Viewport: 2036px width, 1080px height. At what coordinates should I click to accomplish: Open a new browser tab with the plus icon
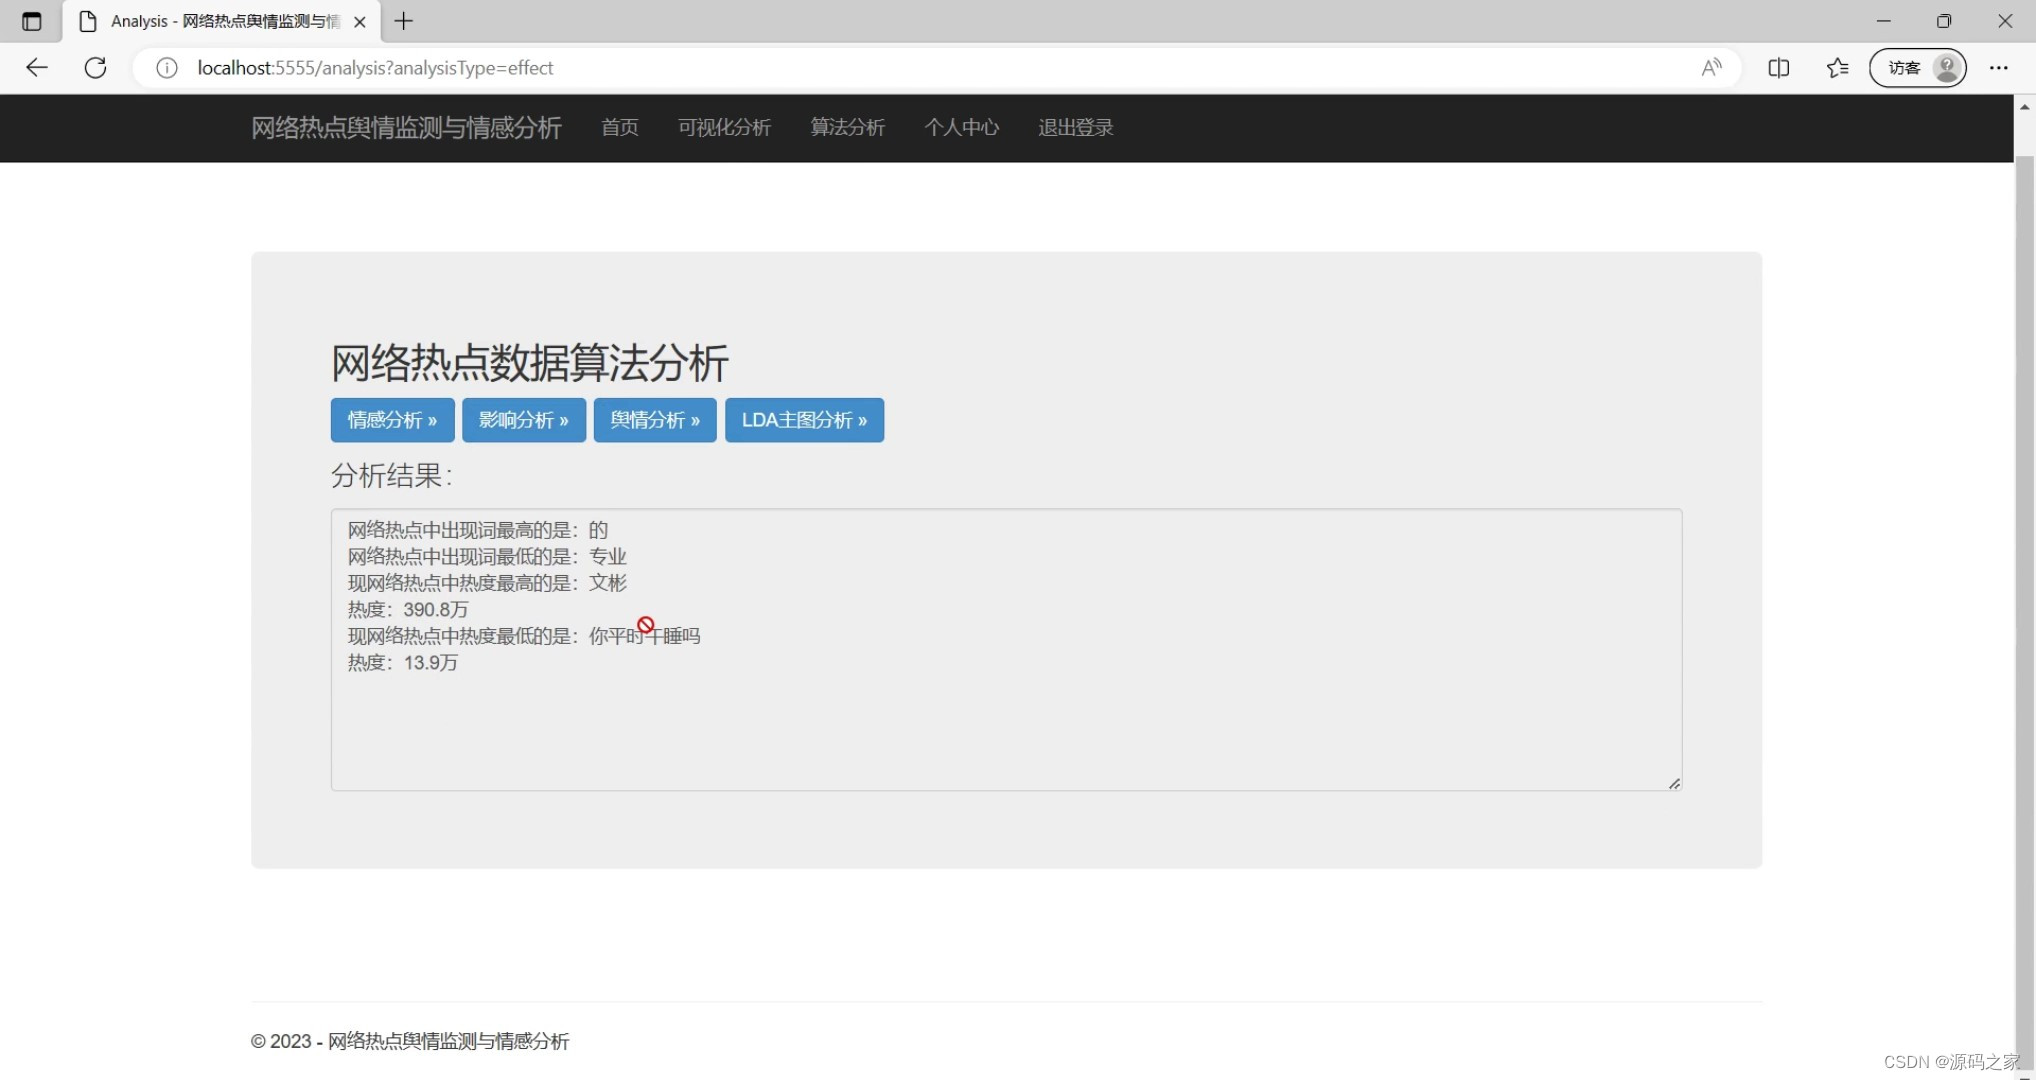[404, 21]
